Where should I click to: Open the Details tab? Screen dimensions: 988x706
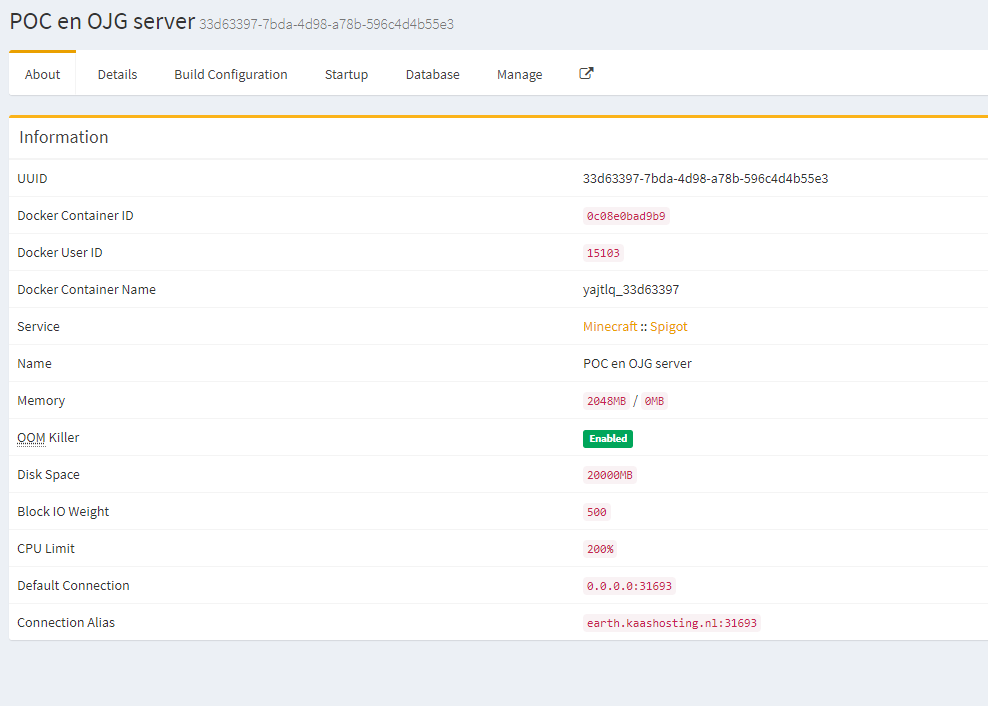[117, 75]
